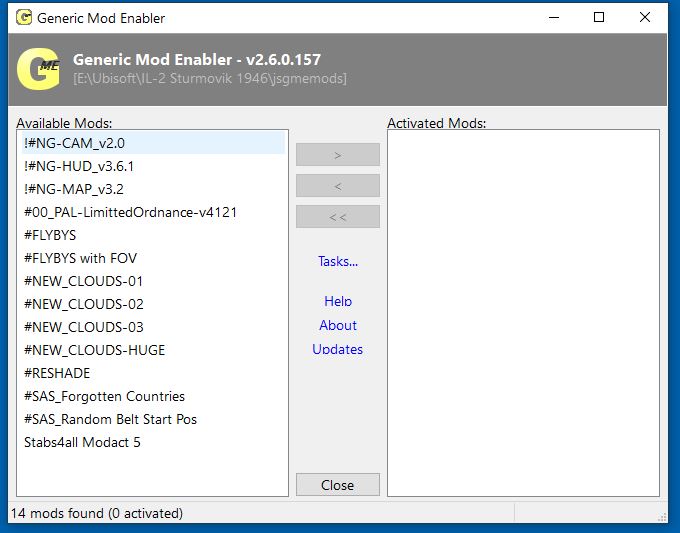Click the yellow GME logo in header
The height and width of the screenshot is (533, 680).
point(39,69)
